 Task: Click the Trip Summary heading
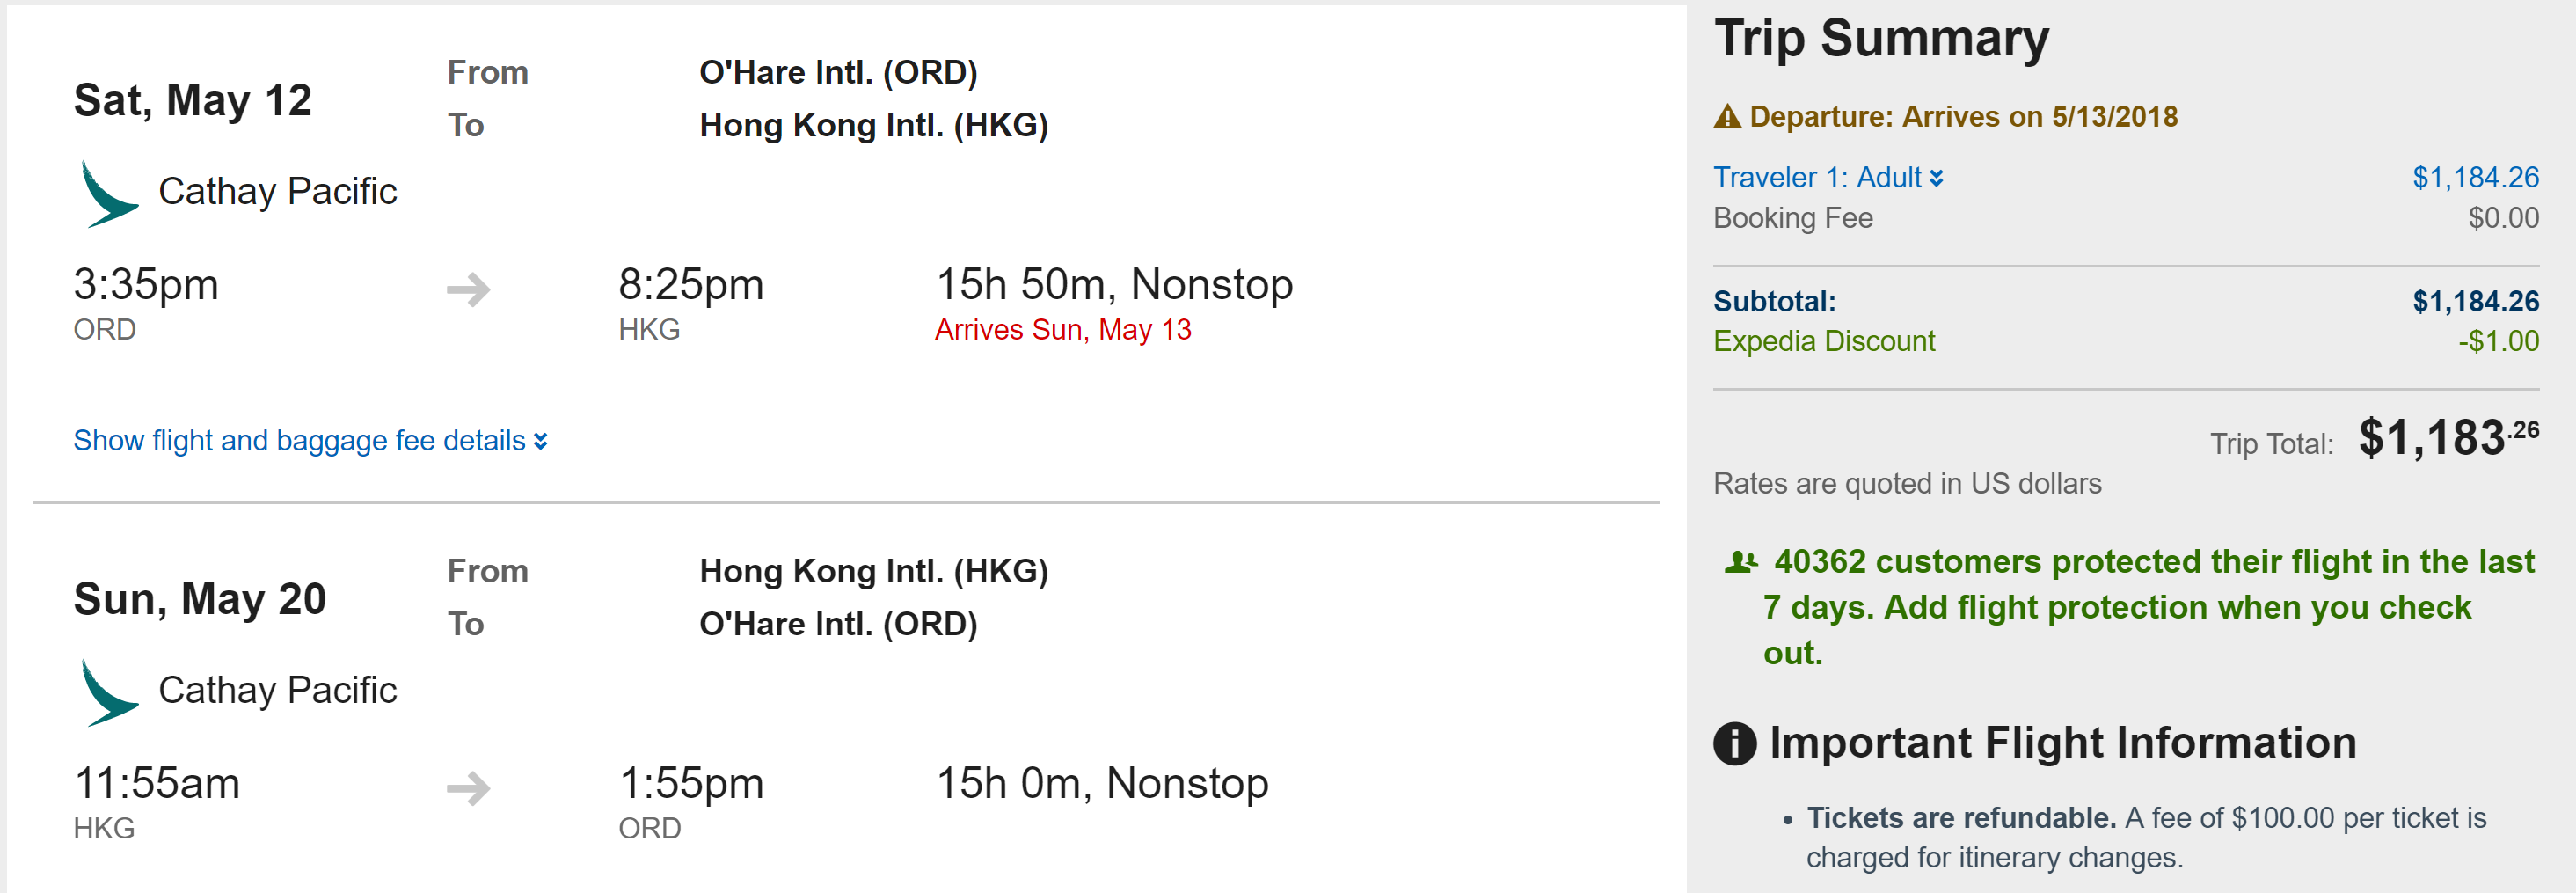pos(1881,39)
